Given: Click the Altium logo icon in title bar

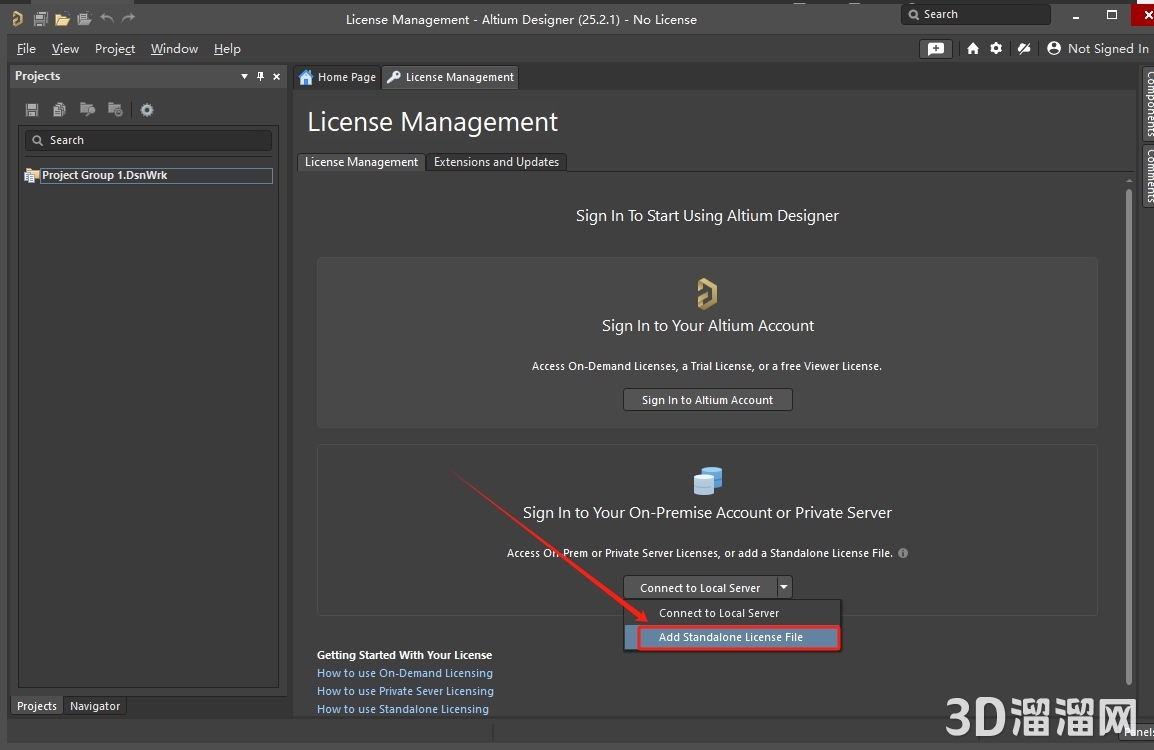Looking at the screenshot, I should click(x=18, y=18).
